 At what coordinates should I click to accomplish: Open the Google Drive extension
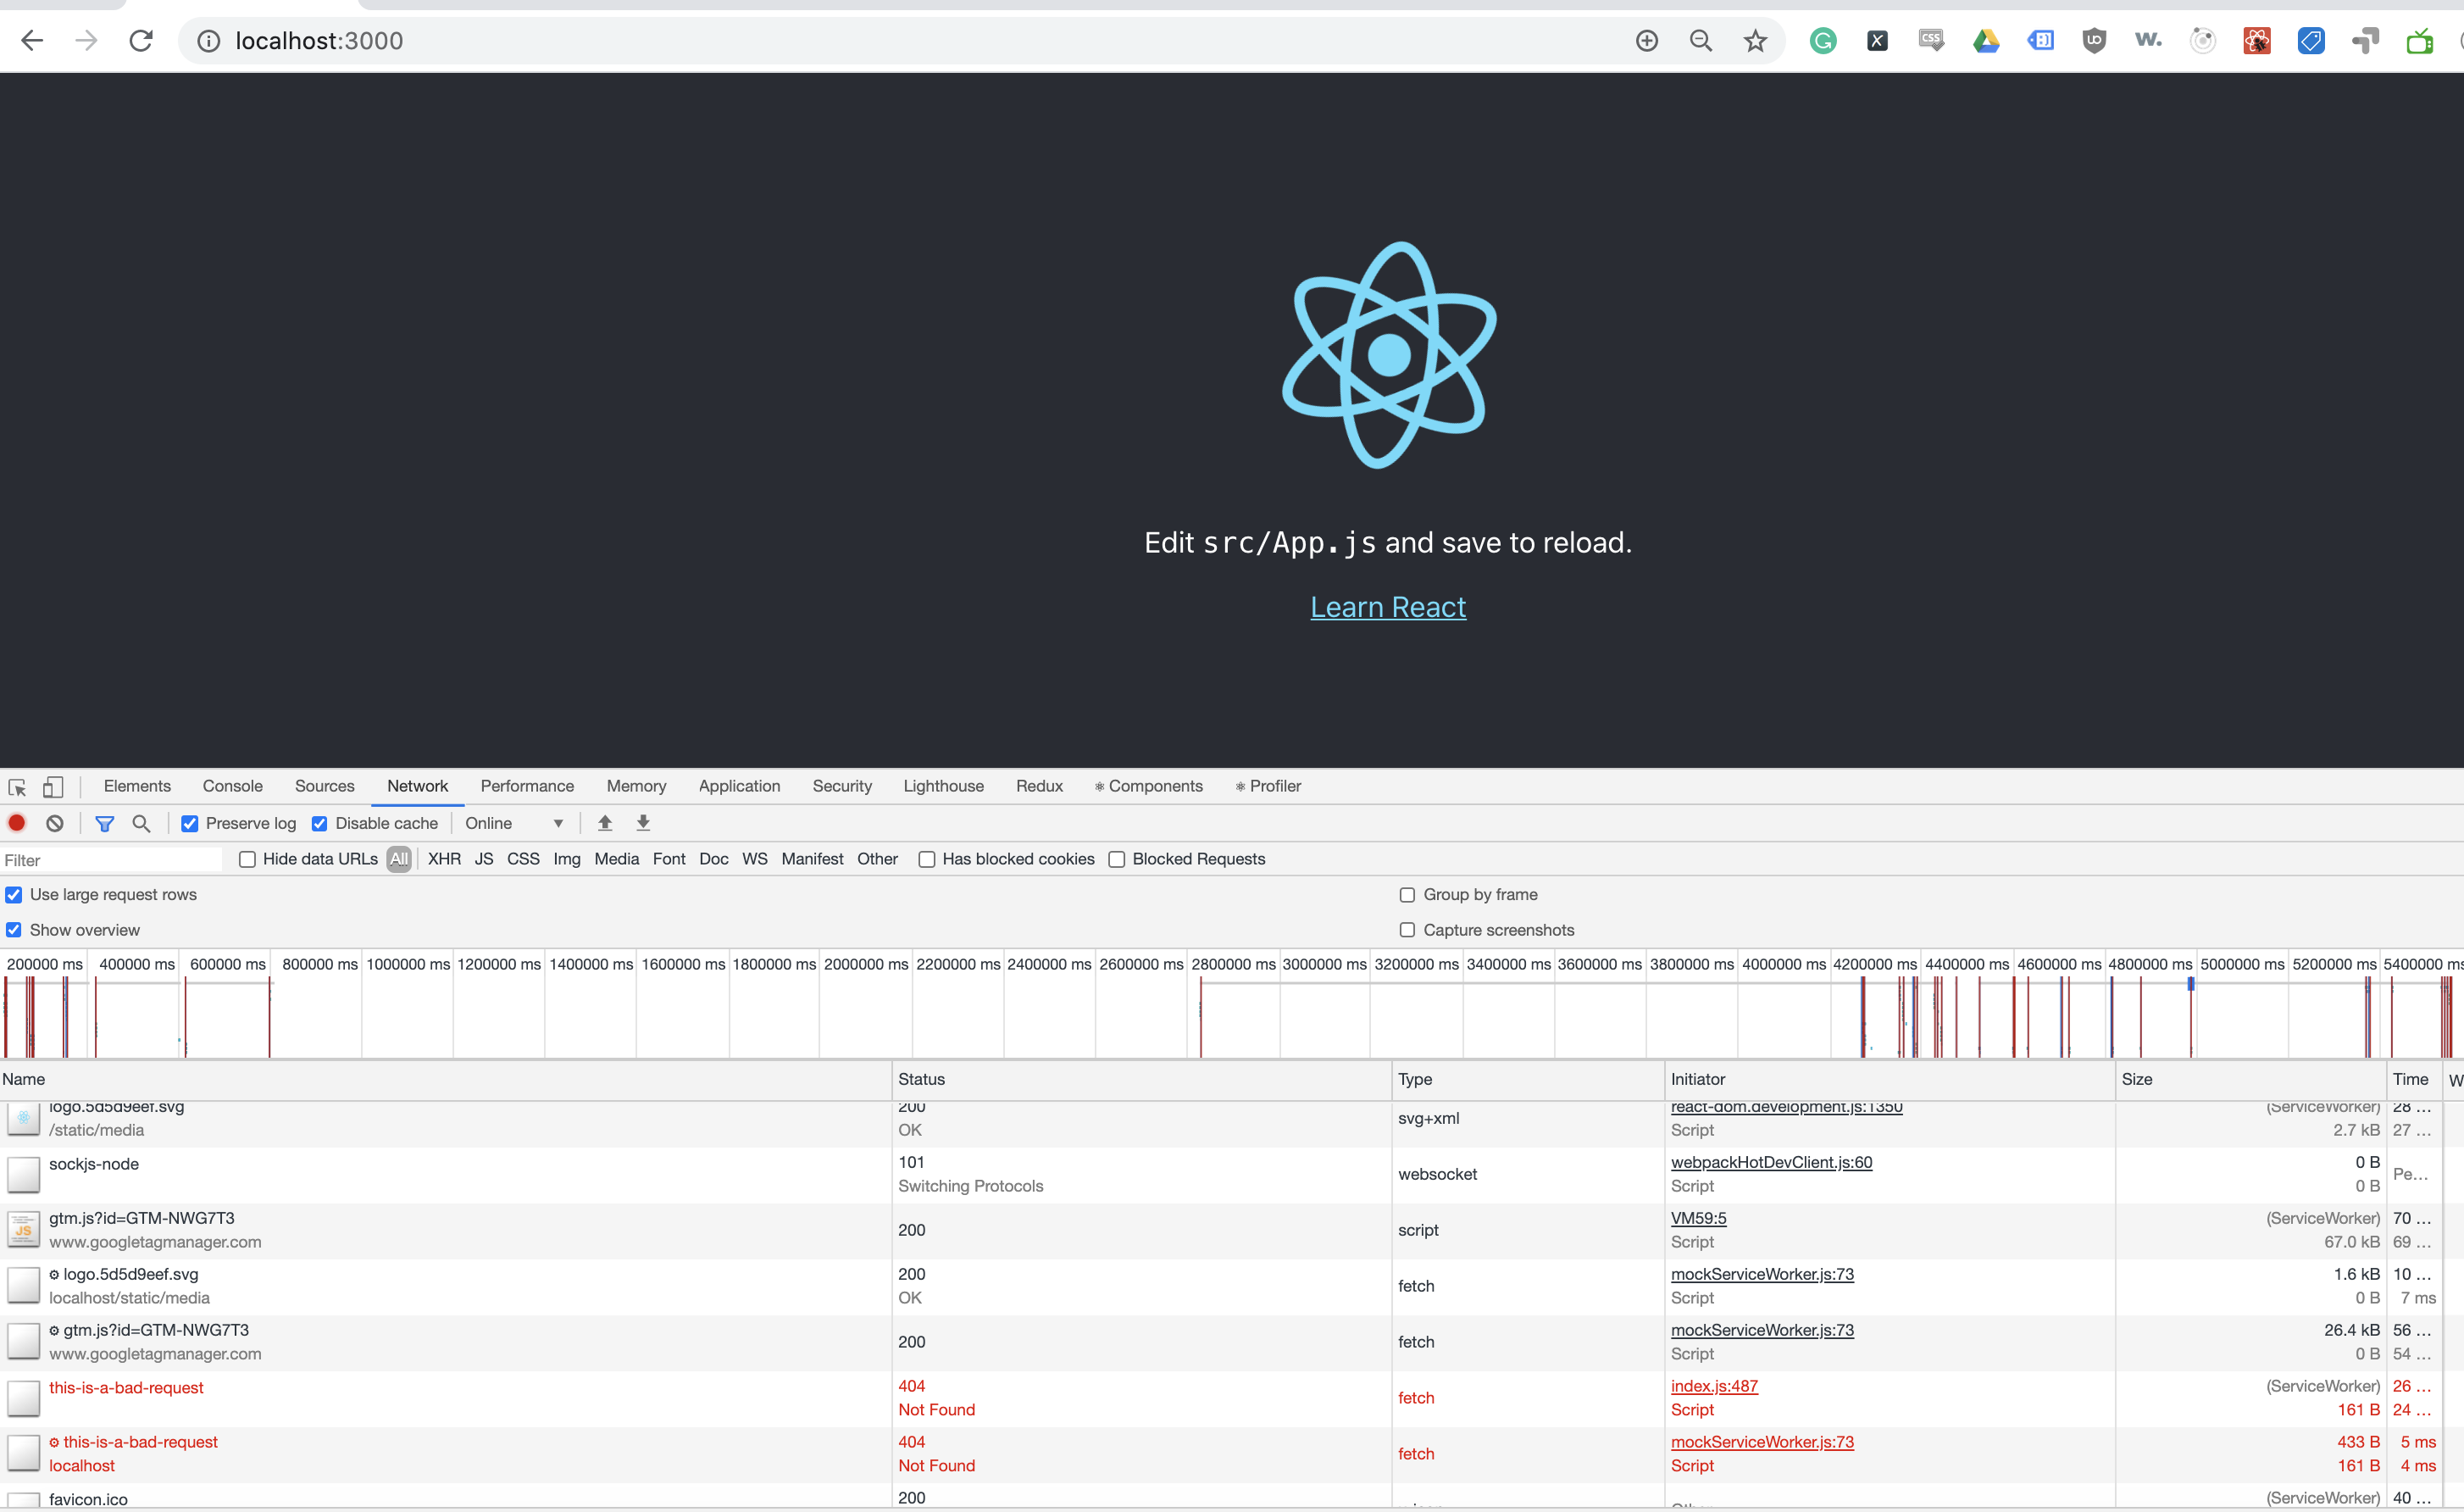1986,41
